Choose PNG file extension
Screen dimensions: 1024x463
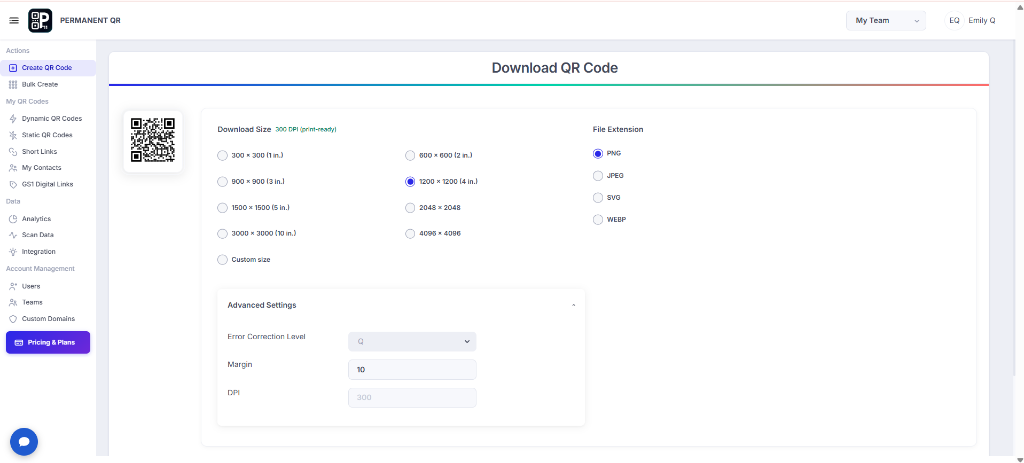click(598, 154)
